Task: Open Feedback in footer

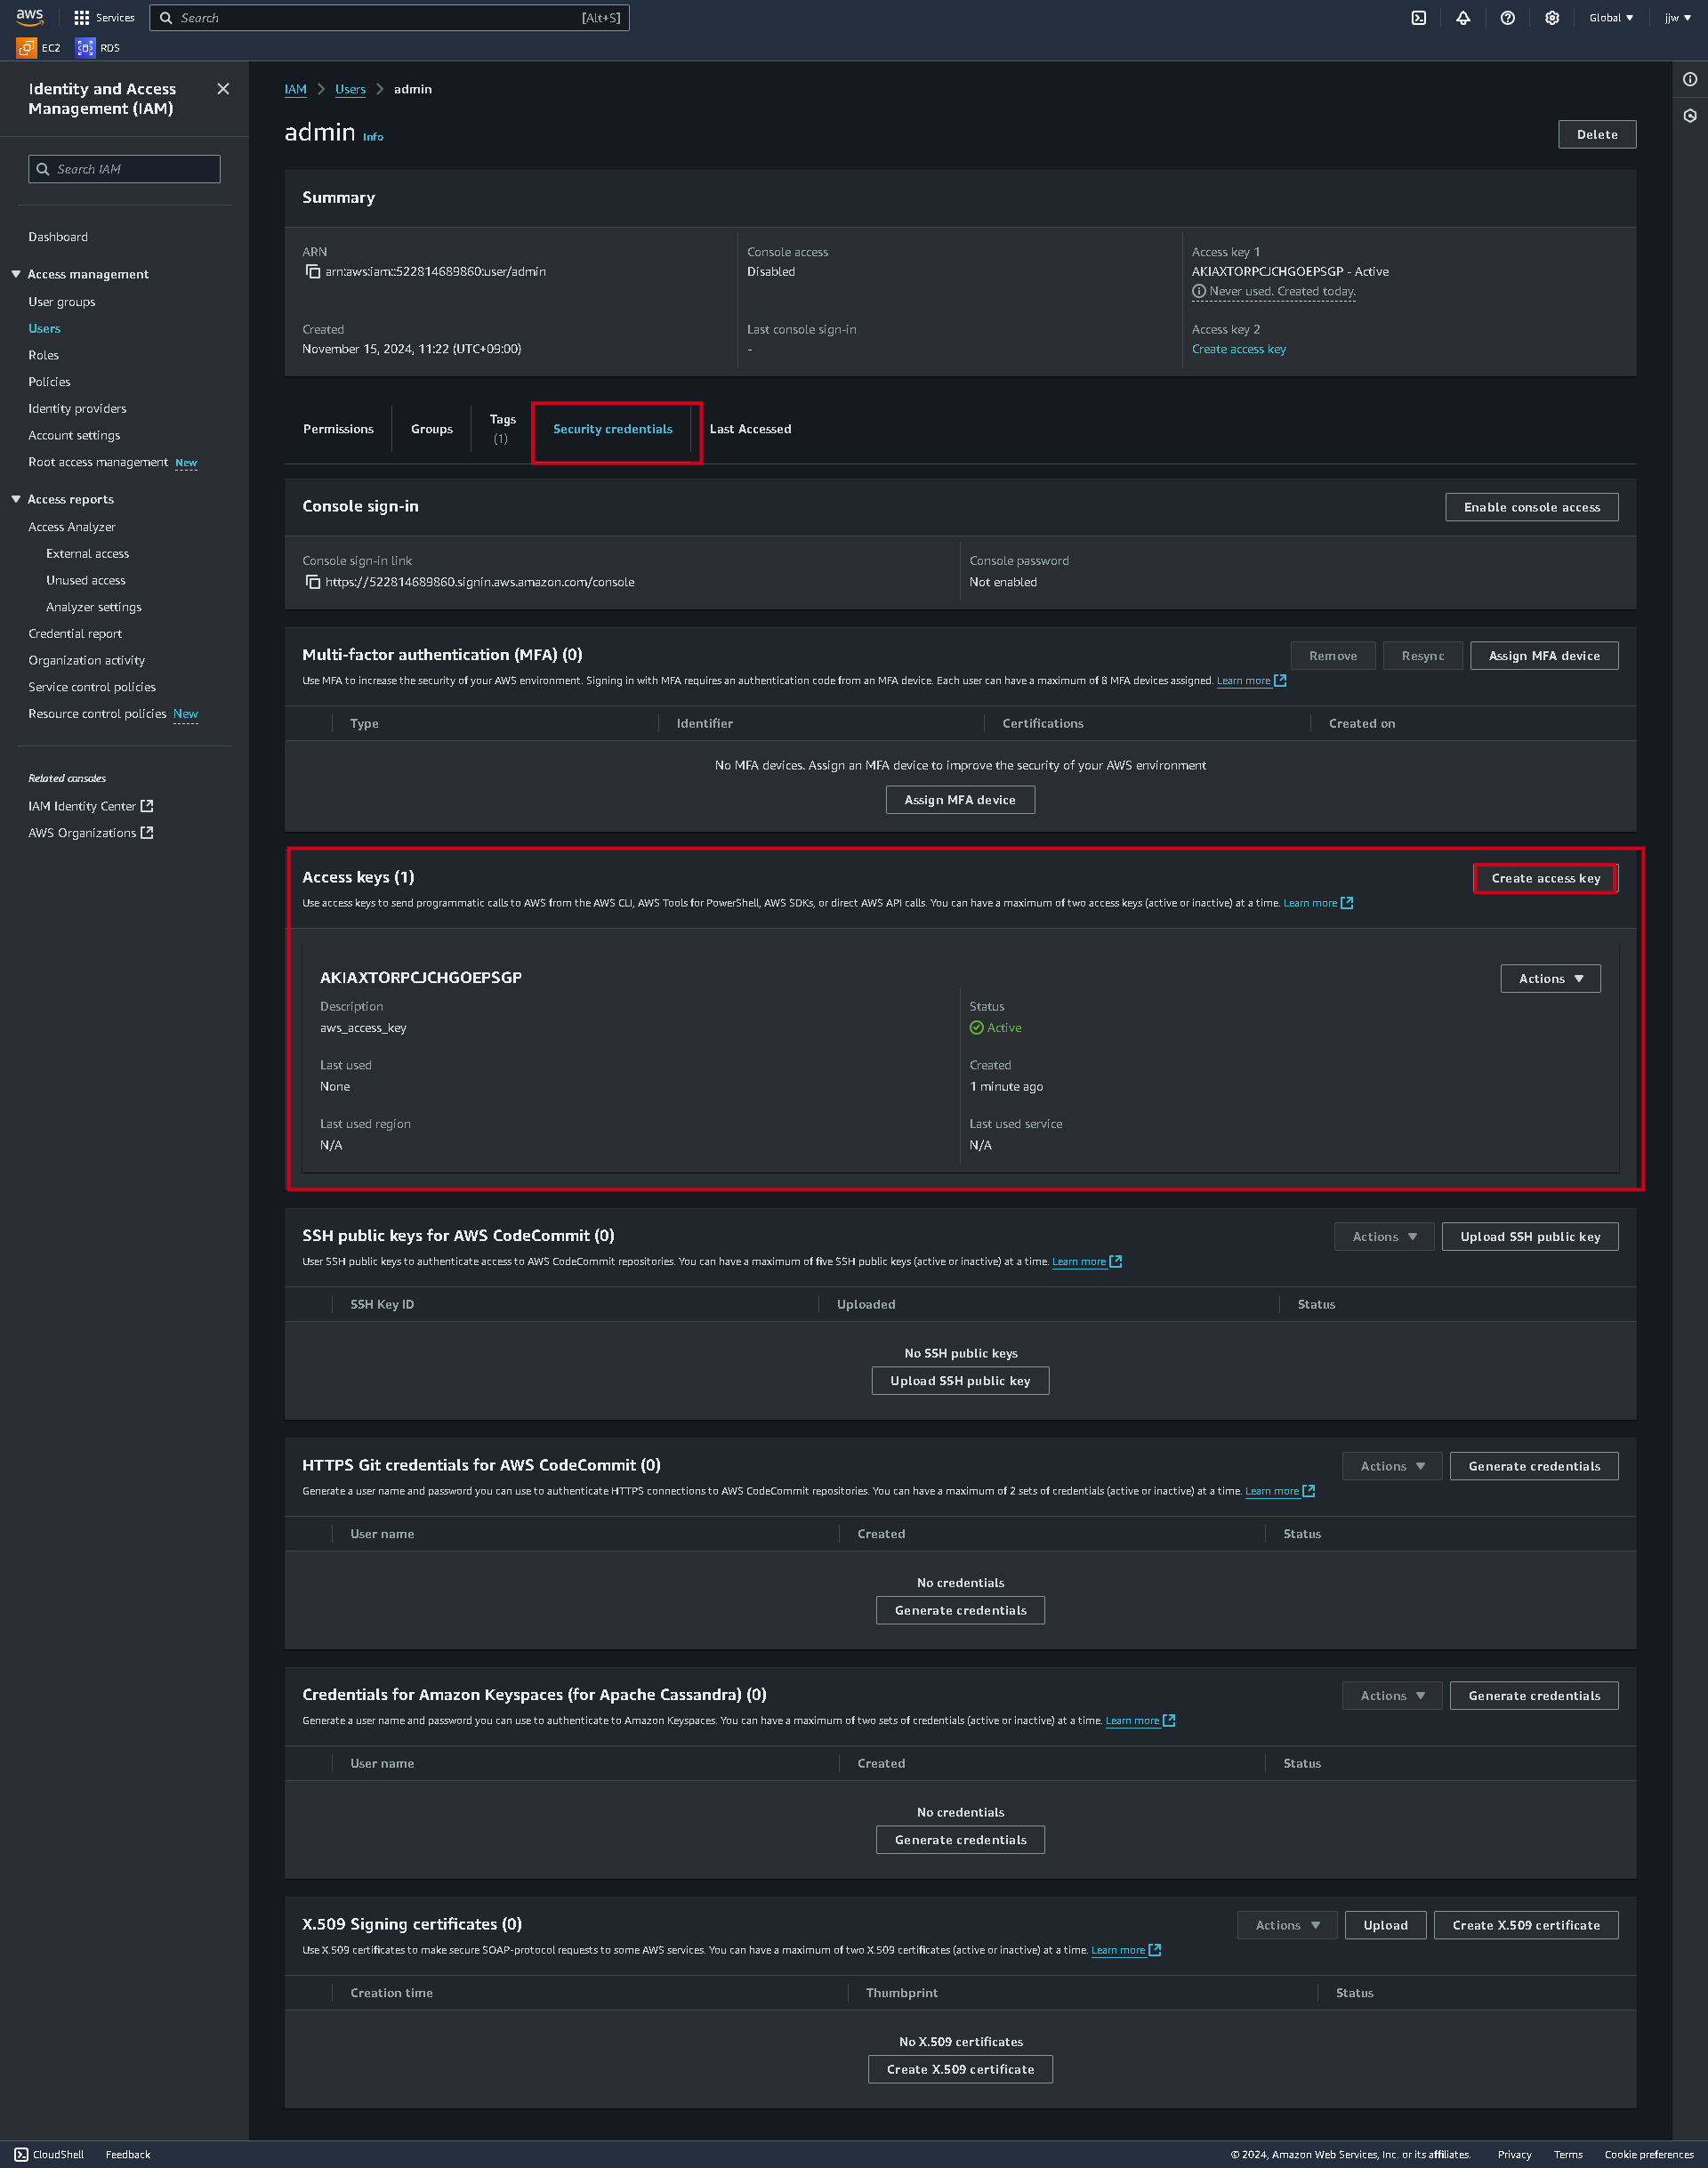Action: click(128, 2154)
